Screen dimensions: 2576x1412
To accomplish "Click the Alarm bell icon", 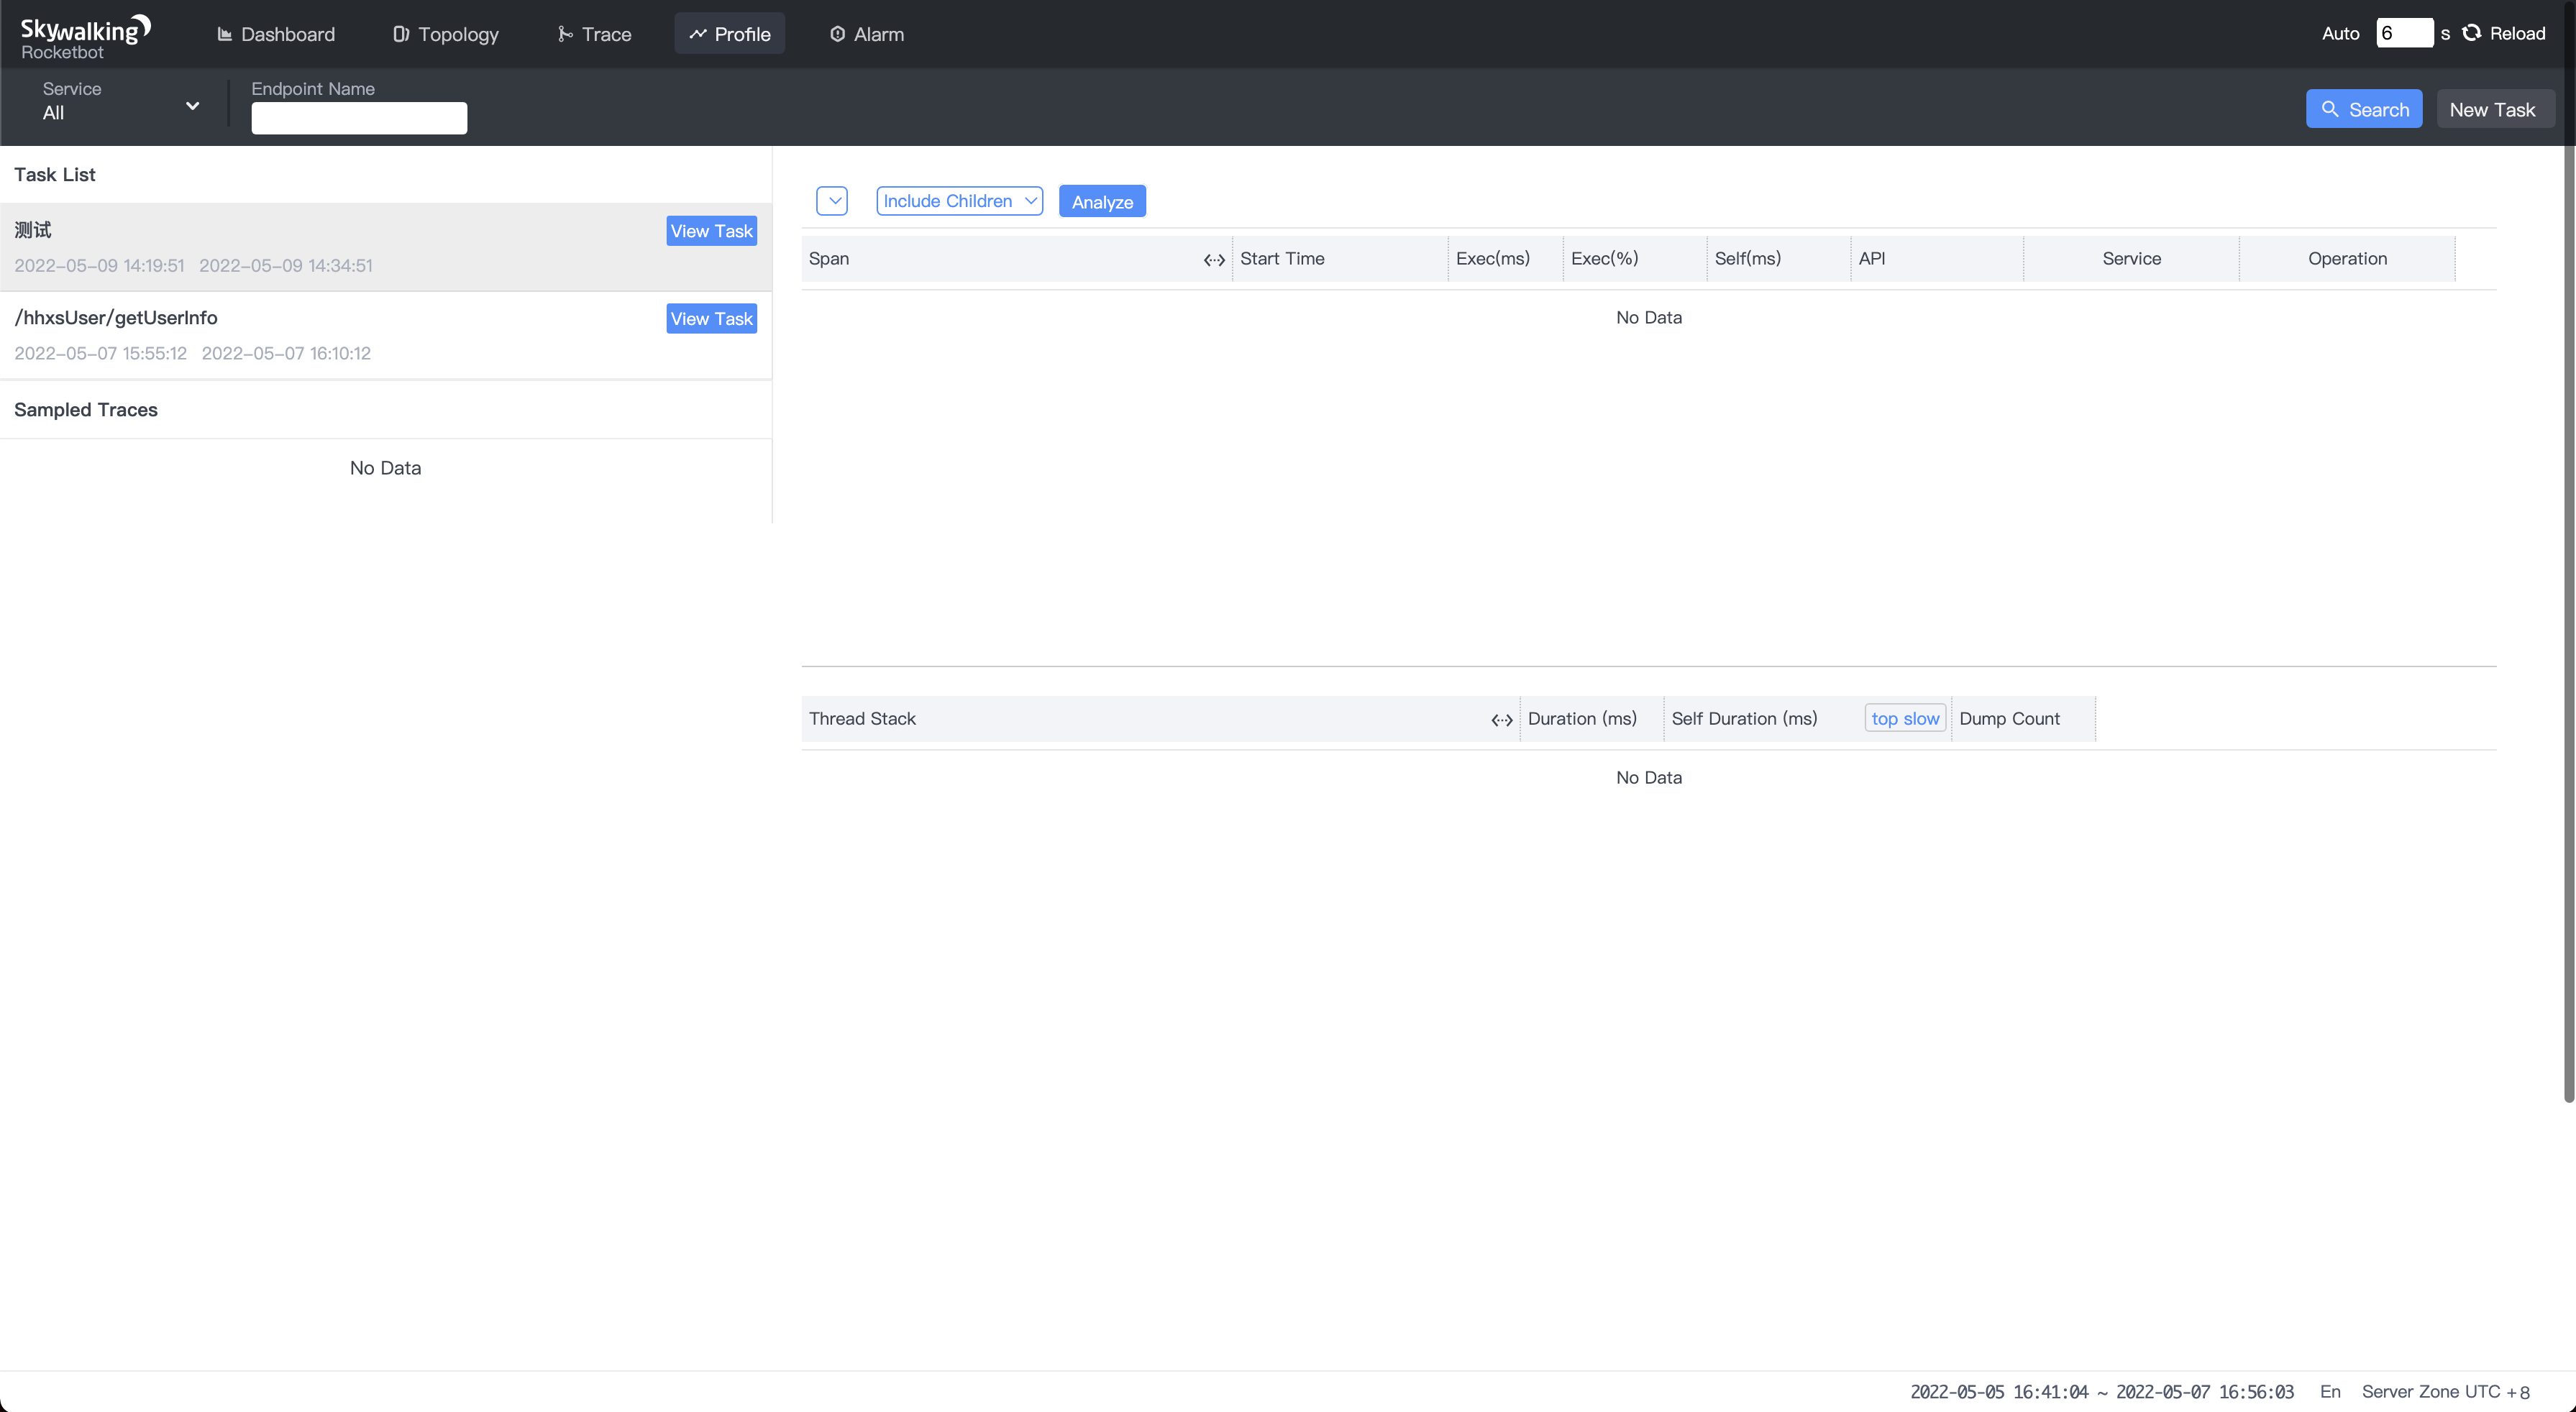I will point(837,33).
